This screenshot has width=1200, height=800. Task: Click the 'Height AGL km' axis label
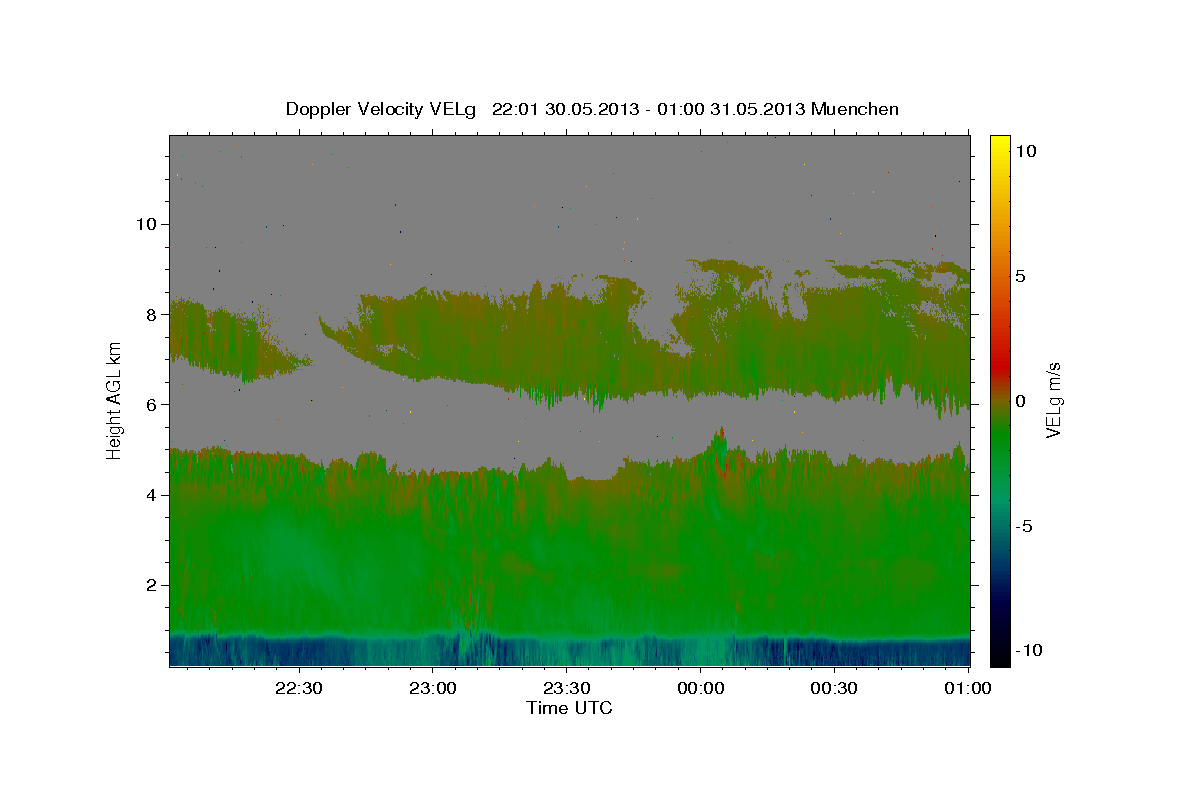pyautogui.click(x=114, y=401)
